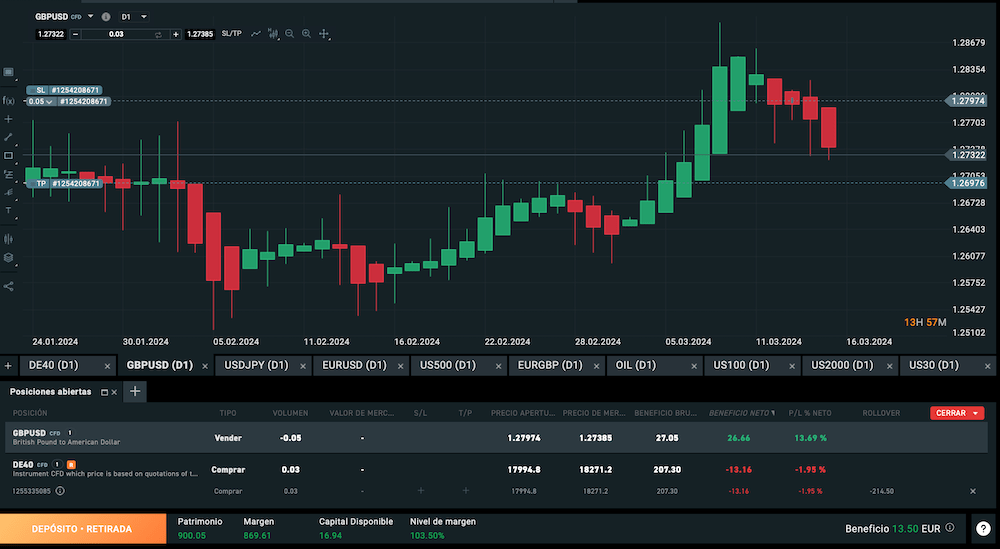
Task: Select the trend line drawing tool
Action: [x=8, y=137]
